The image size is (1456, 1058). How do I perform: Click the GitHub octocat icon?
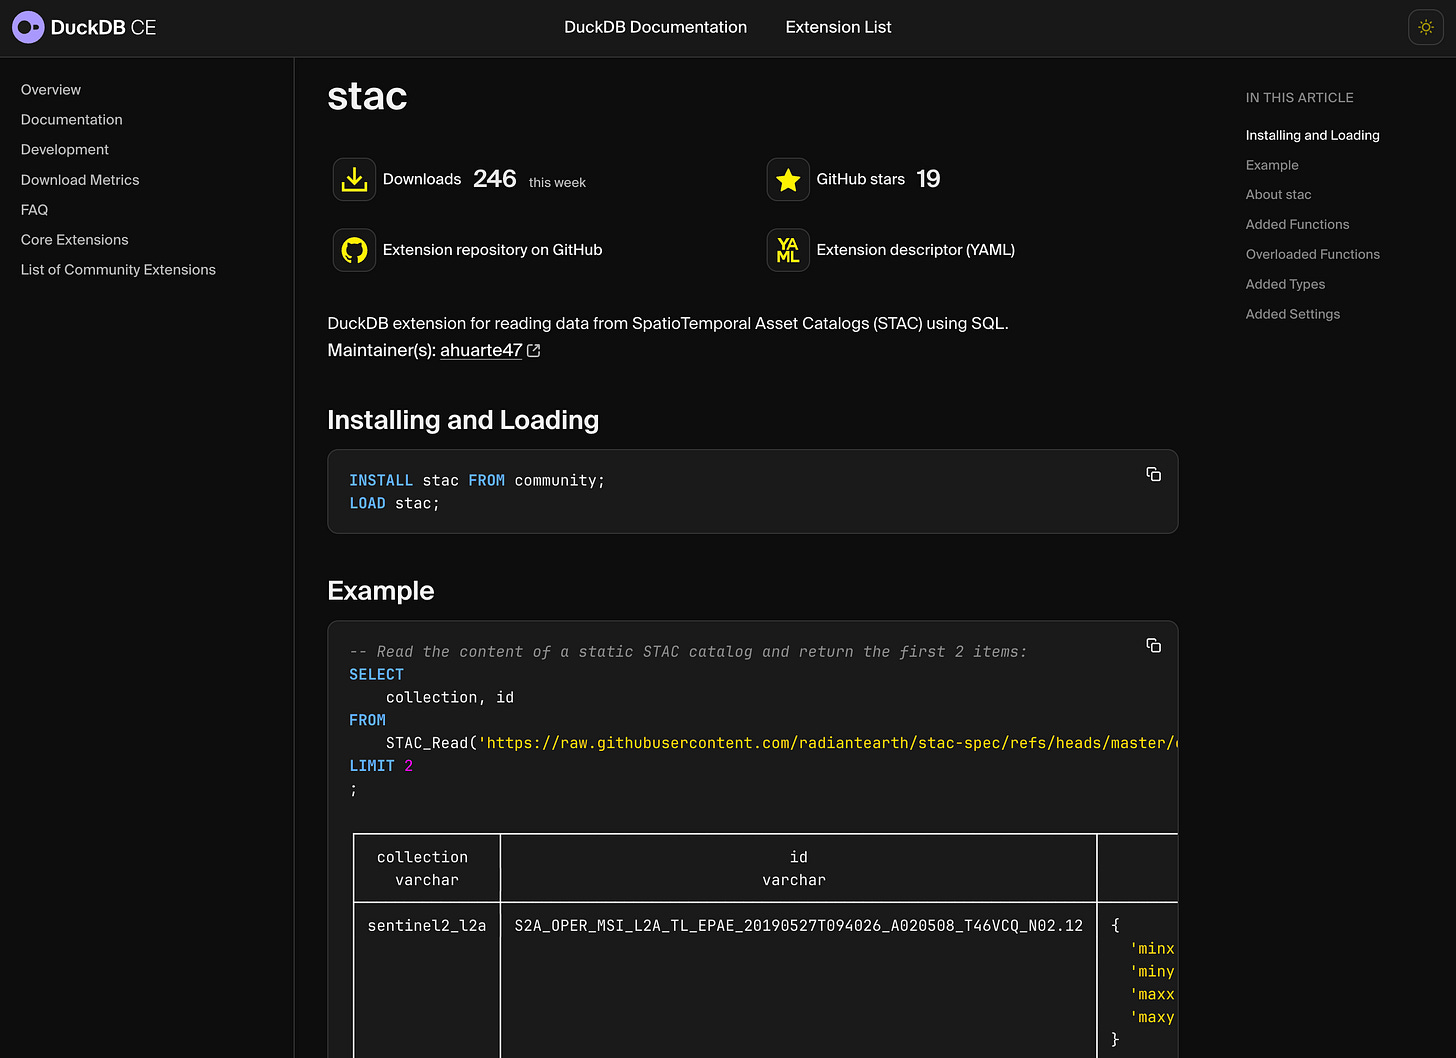click(354, 250)
